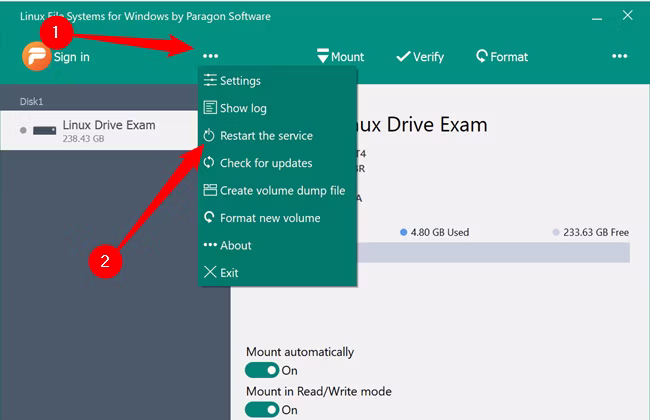The width and height of the screenshot is (650, 420).
Task: Toggle Mount in Read/Write mode switch
Action: pos(262,410)
